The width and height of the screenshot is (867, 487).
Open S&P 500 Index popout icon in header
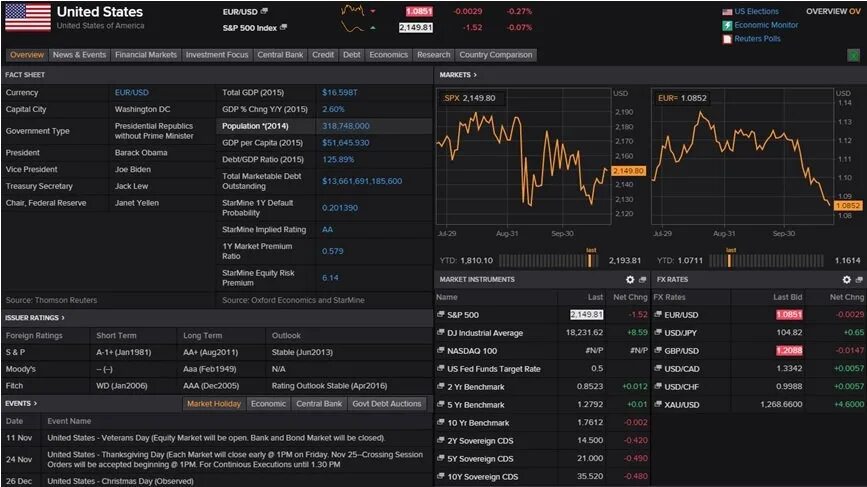pyautogui.click(x=284, y=27)
